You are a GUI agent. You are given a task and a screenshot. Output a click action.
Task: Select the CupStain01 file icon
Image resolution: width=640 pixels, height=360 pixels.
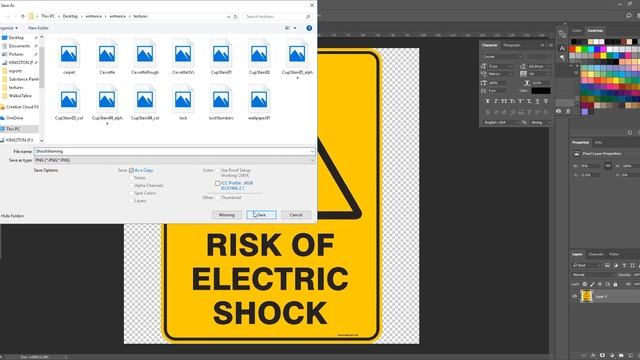tap(221, 57)
